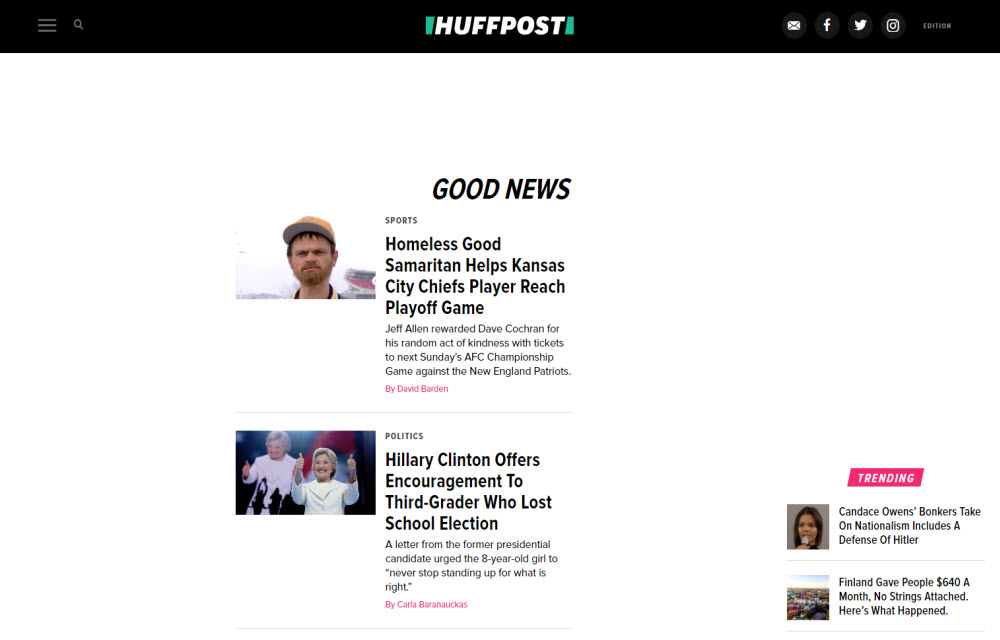Click the search magnifier icon
This screenshot has height=640, width=1000.
(x=78, y=25)
